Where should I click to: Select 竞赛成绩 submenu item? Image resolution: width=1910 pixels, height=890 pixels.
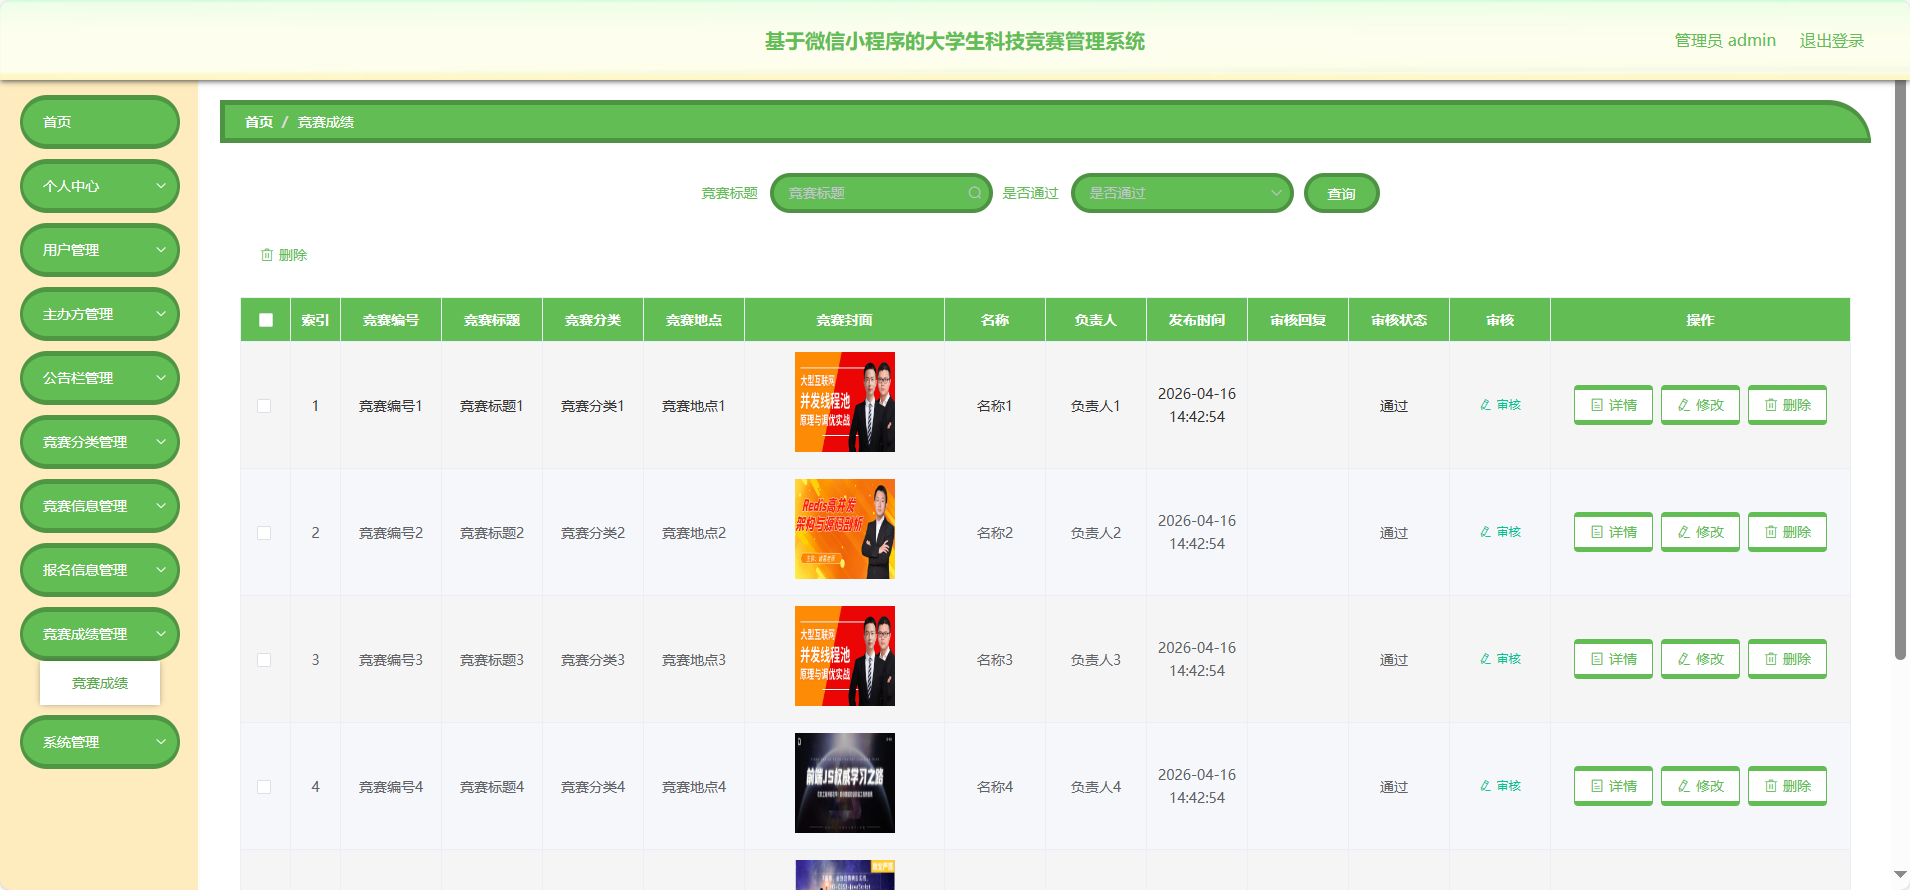(100, 683)
